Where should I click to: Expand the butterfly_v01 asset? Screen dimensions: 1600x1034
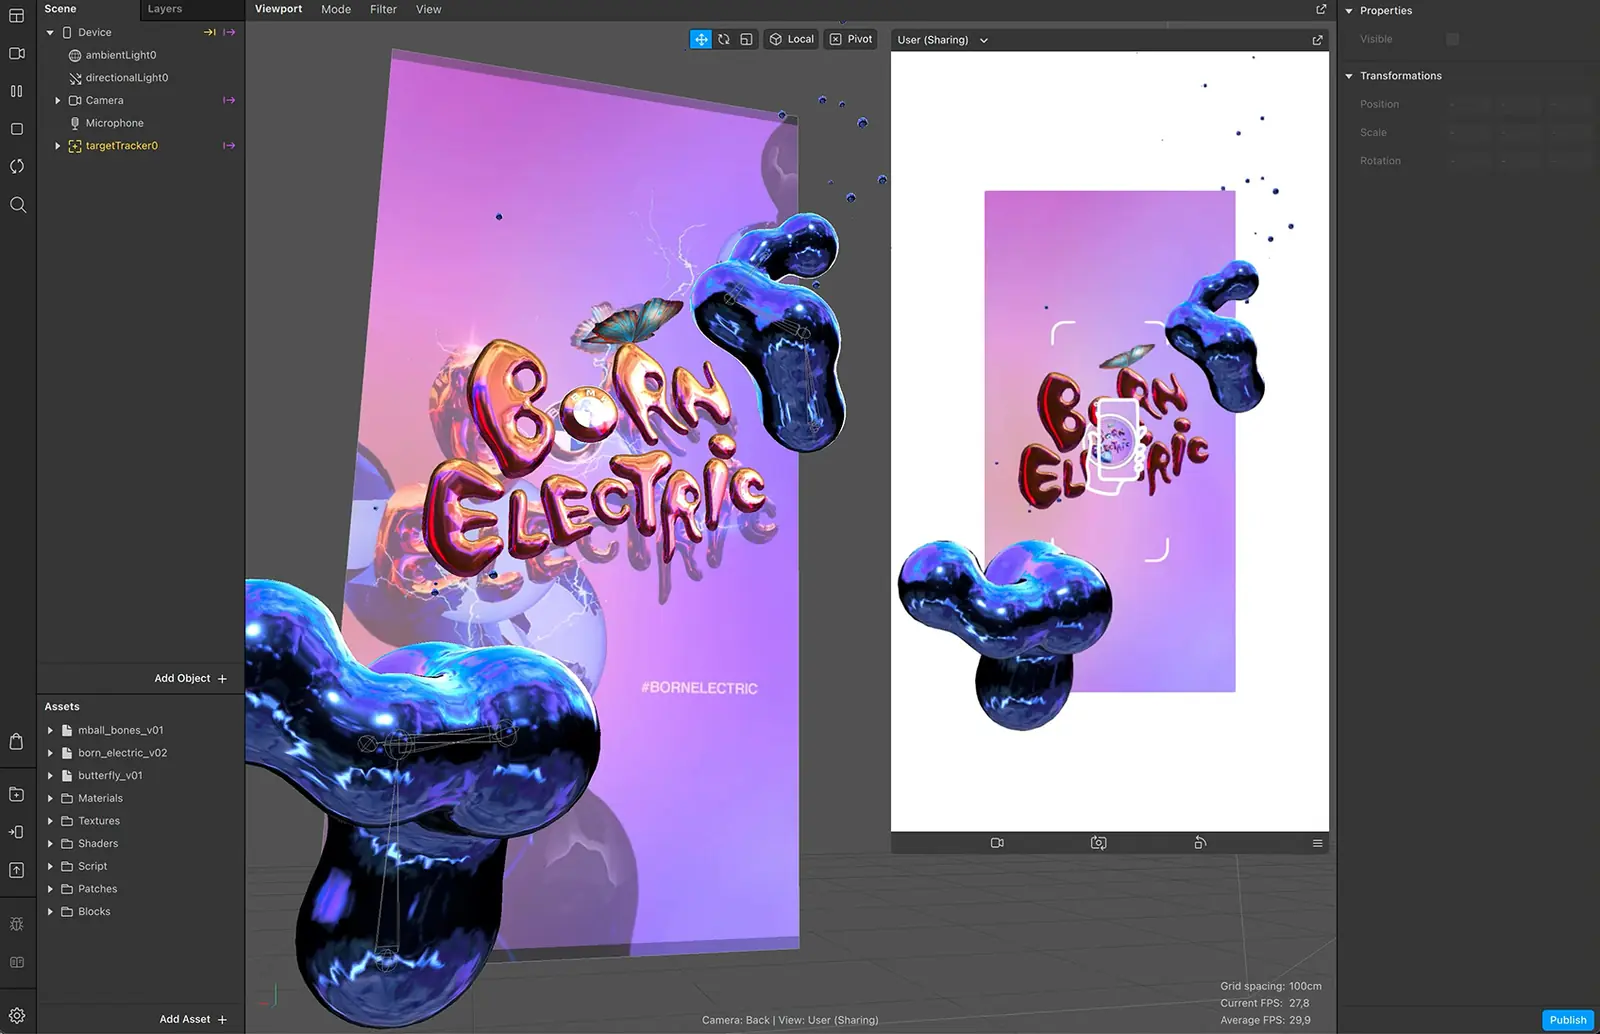pyautogui.click(x=50, y=776)
